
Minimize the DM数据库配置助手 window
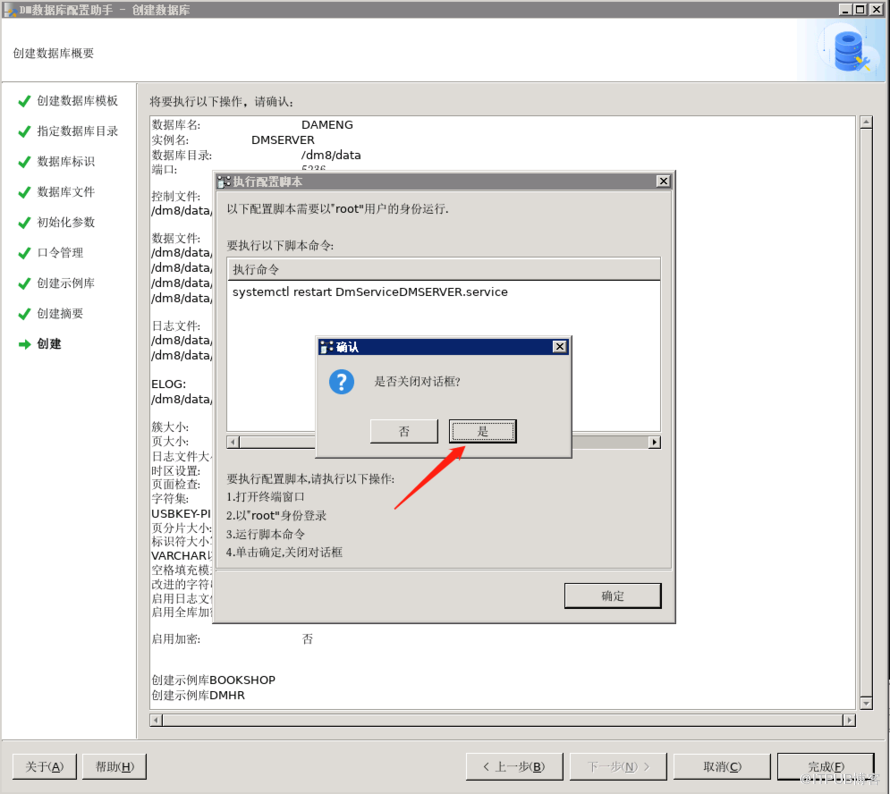[845, 9]
